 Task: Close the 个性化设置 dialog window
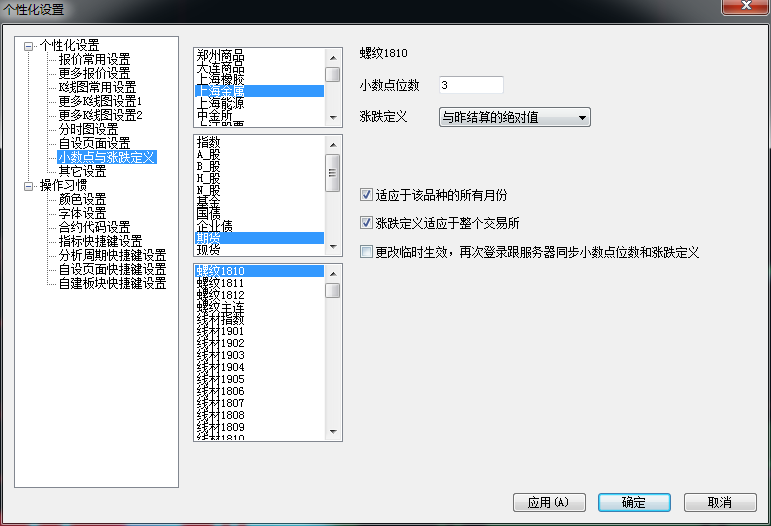744,9
